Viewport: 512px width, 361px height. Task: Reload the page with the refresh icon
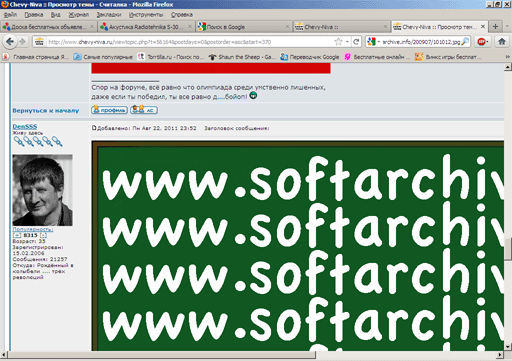click(x=356, y=42)
